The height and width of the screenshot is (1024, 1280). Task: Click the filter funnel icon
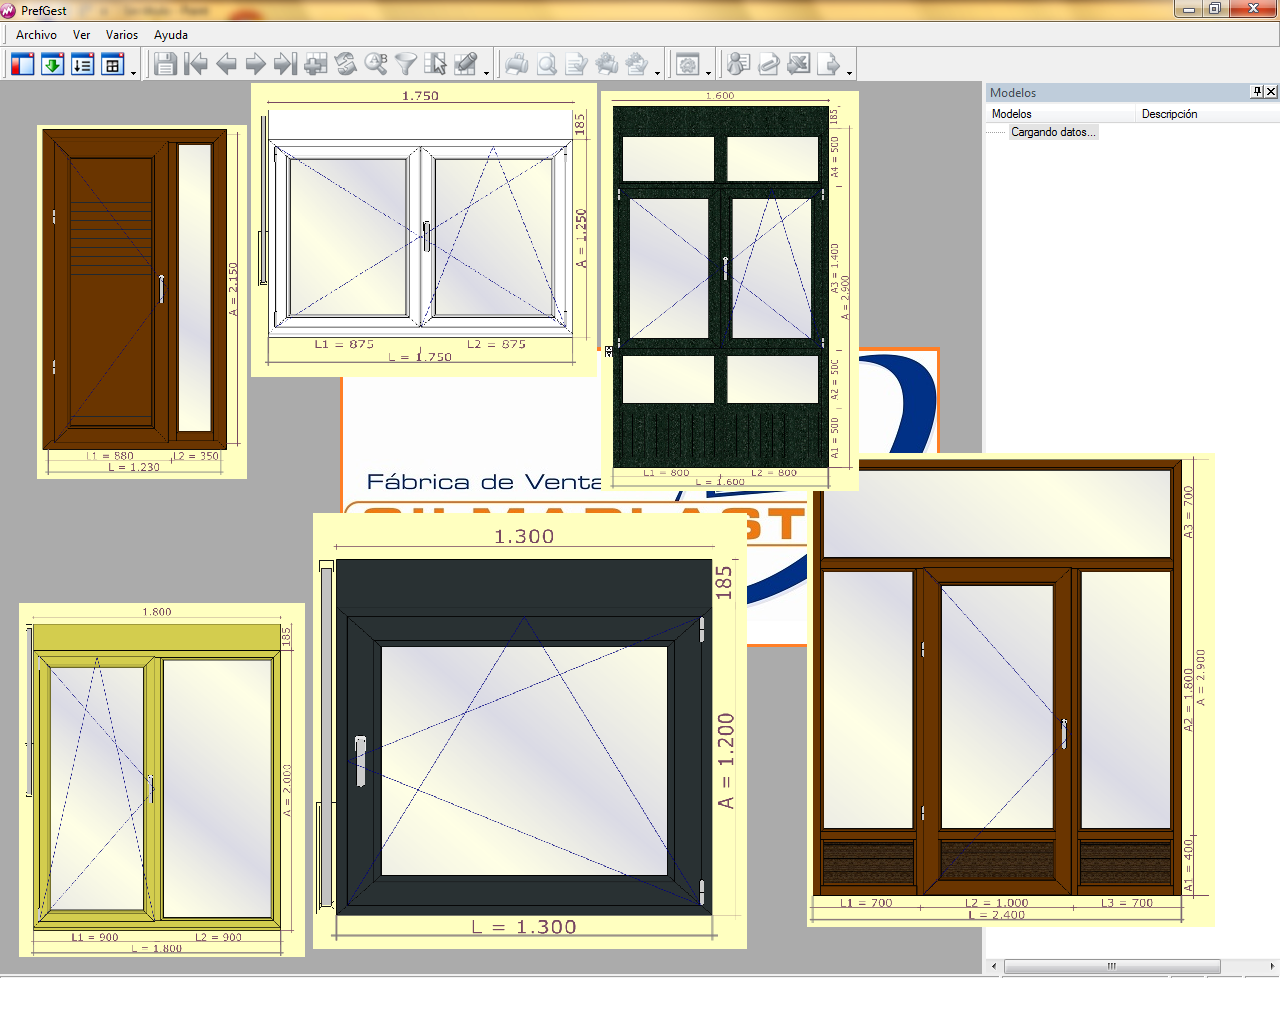point(406,65)
